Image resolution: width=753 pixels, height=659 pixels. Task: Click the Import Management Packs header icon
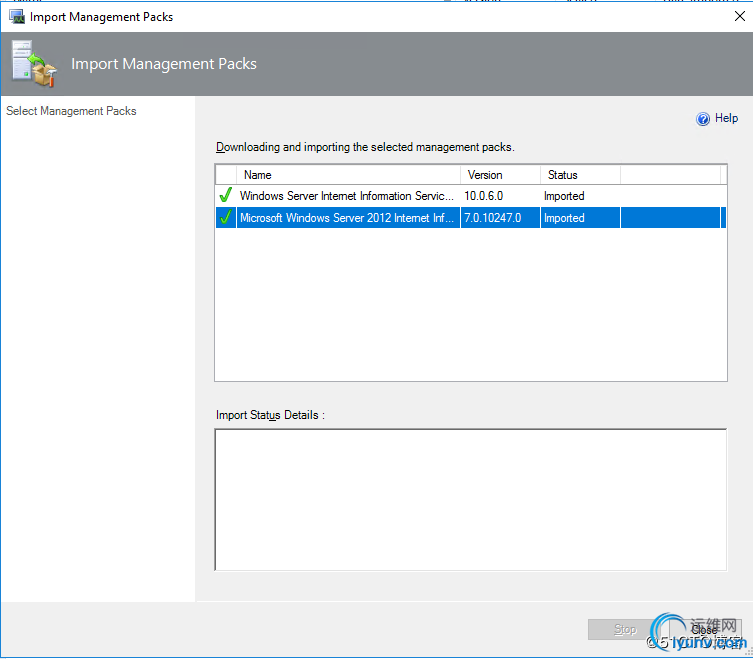34,64
